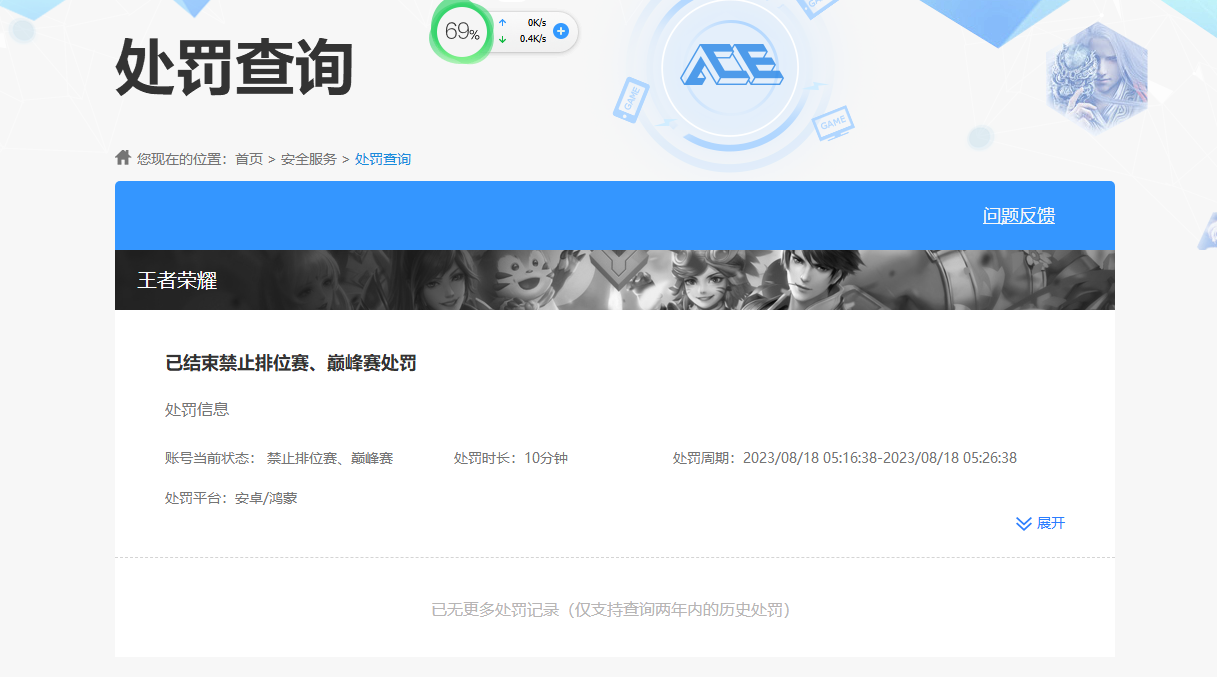Click the ACE logo in the header
Viewport: 1217px width, 677px height.
coord(731,66)
